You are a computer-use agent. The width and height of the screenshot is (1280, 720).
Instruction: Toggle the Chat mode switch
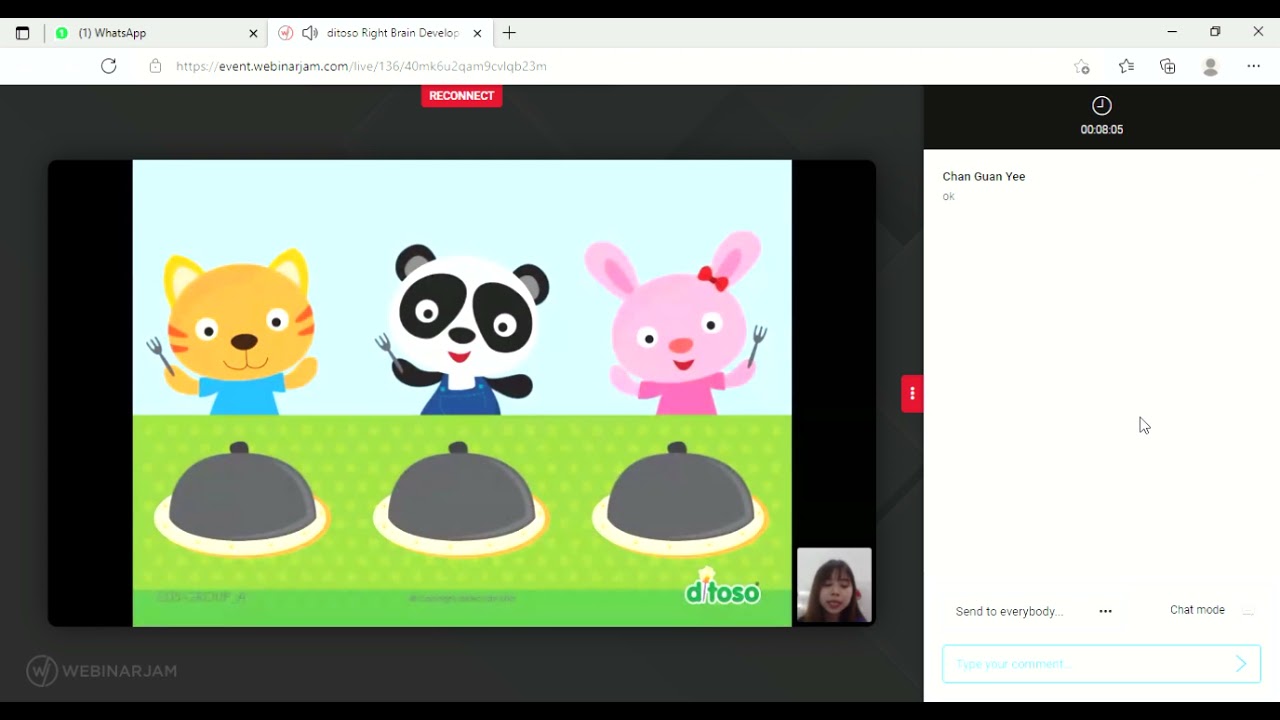[1247, 610]
